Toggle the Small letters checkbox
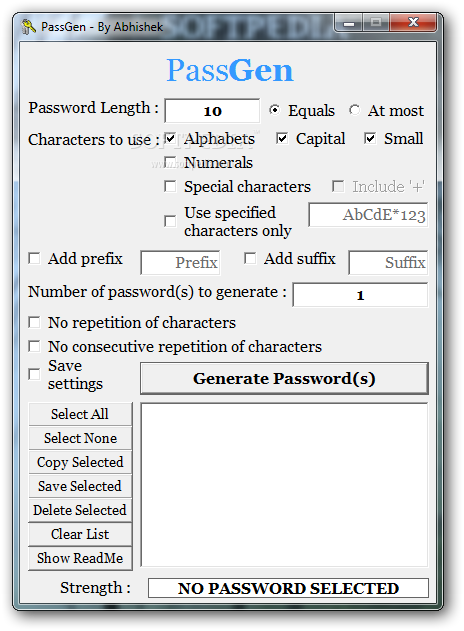This screenshot has width=464, height=631. [370, 139]
